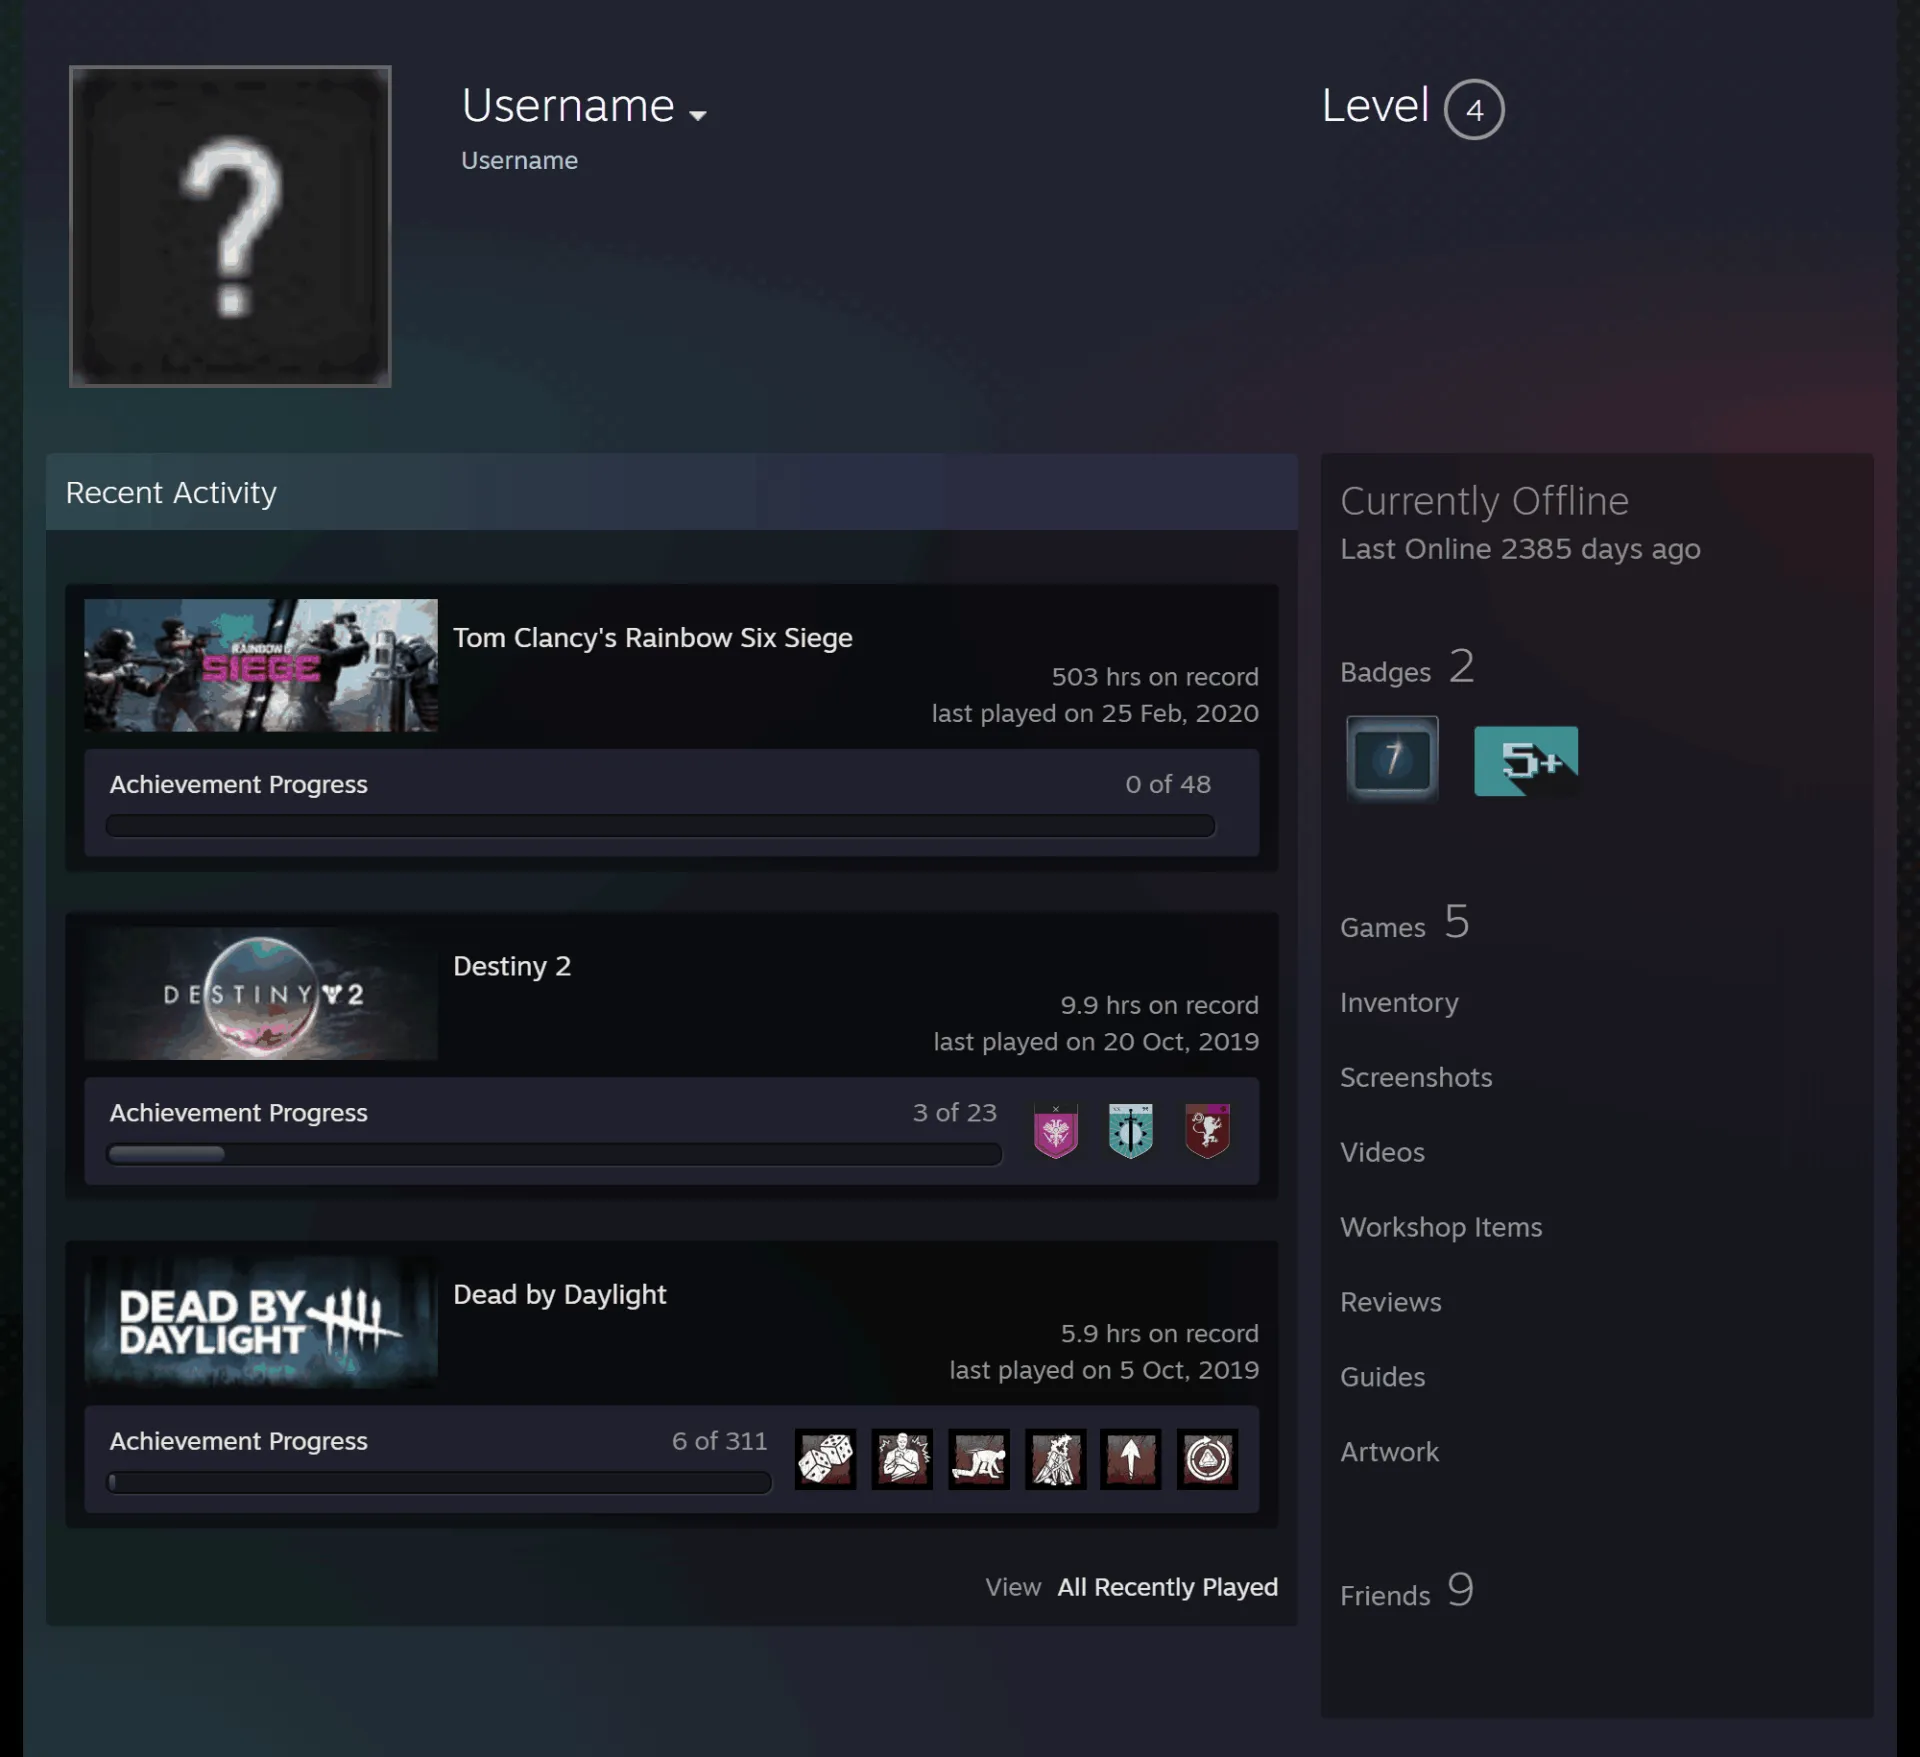The image size is (1920, 1757).
Task: Open the Username dropdown arrow
Action: [x=698, y=115]
